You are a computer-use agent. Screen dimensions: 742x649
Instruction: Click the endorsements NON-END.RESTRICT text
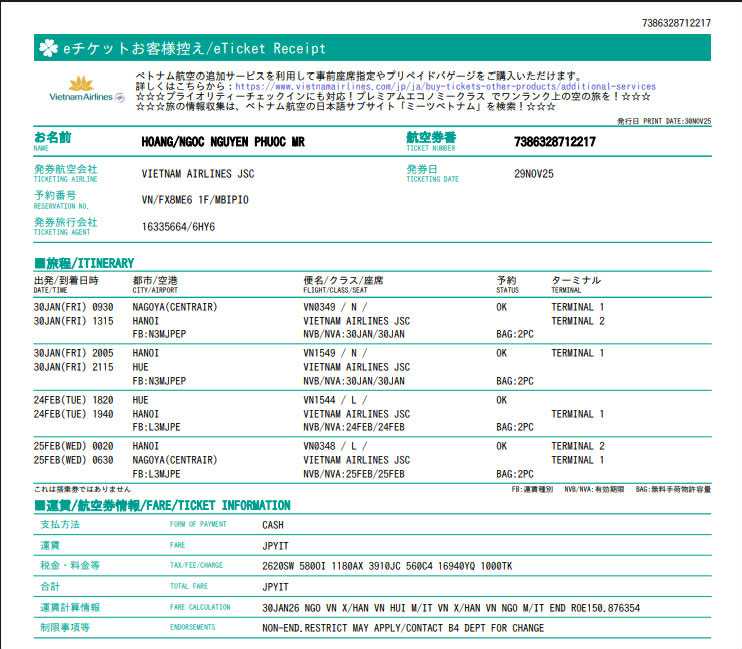click(403, 628)
